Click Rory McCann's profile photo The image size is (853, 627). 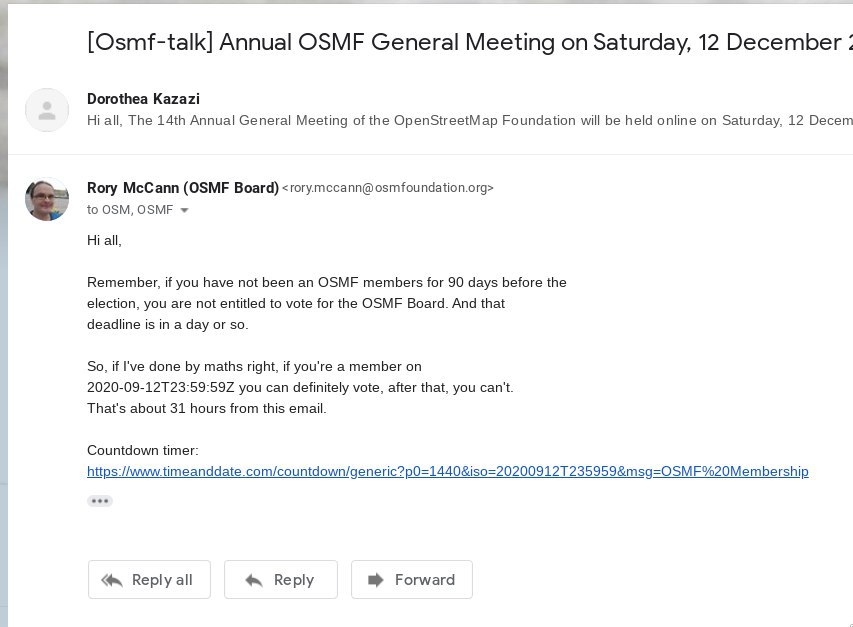coord(47,199)
